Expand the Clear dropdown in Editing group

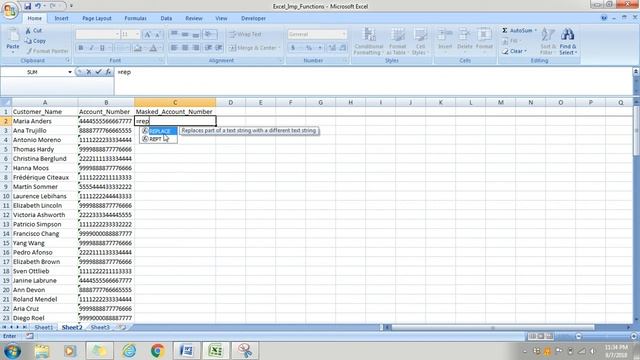[x=526, y=51]
